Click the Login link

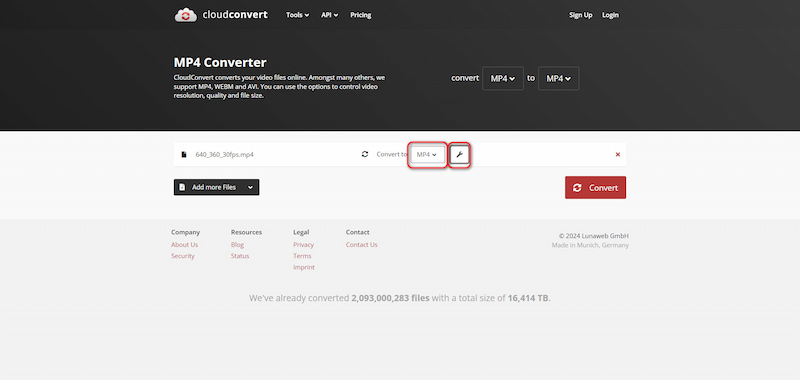(x=610, y=15)
